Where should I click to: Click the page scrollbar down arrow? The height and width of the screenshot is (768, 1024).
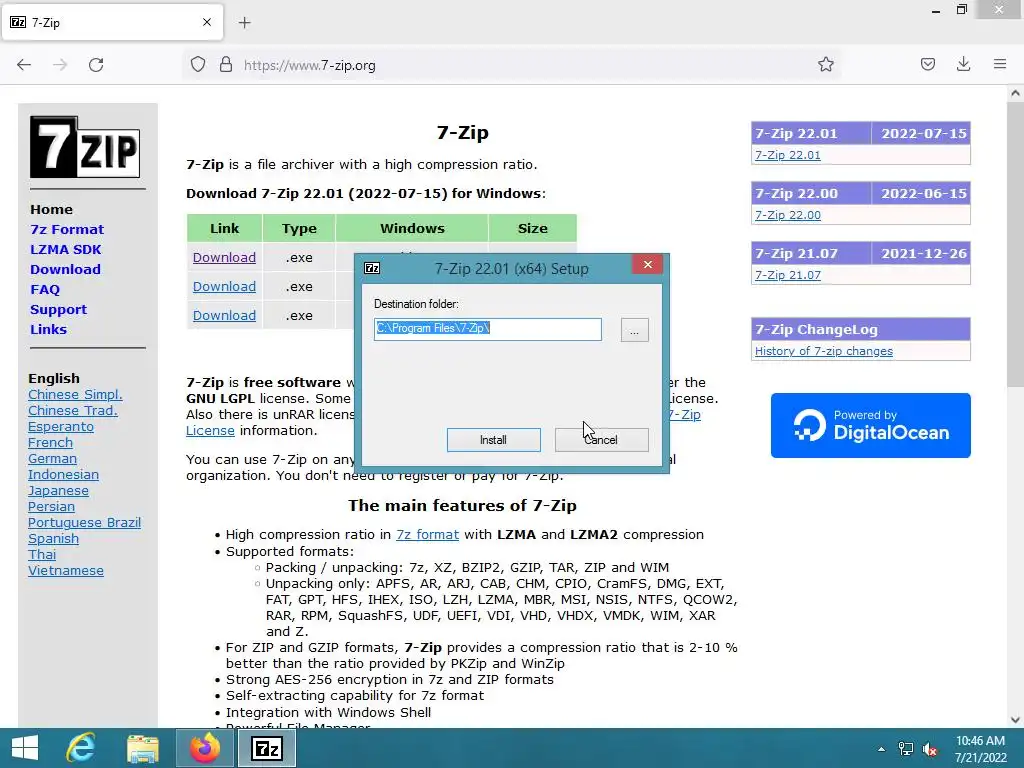[x=1015, y=720]
